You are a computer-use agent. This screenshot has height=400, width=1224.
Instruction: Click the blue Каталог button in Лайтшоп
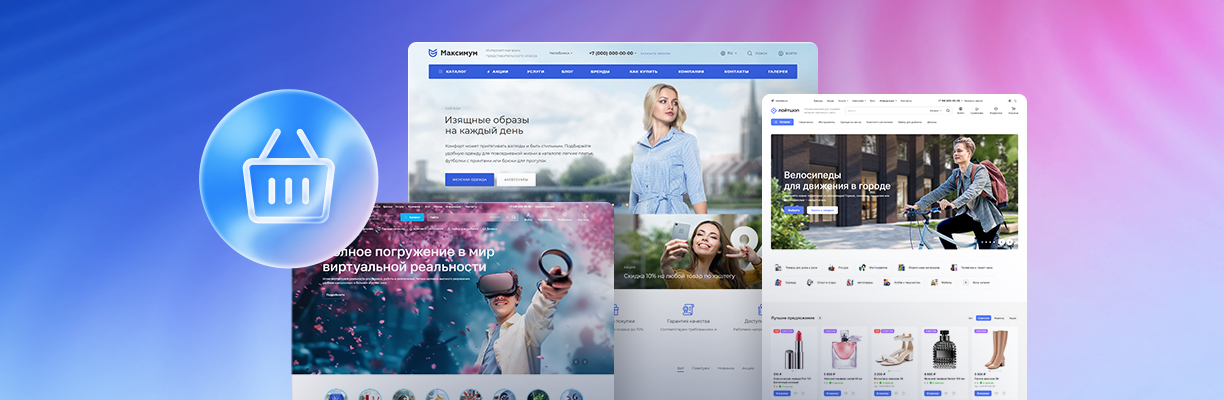point(782,122)
